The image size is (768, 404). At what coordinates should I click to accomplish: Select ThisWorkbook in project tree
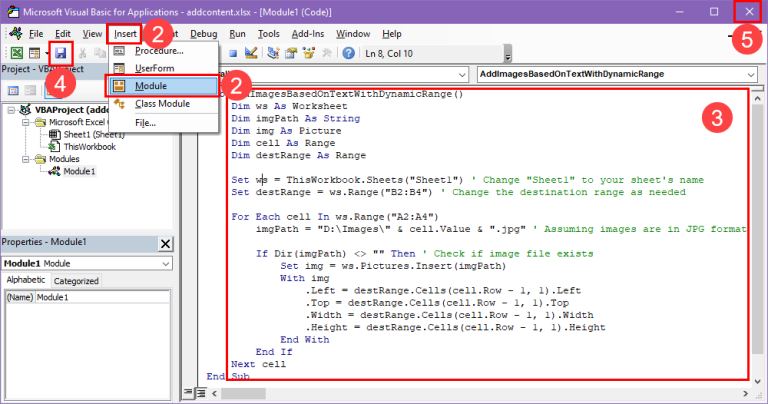pyautogui.click(x=90, y=146)
